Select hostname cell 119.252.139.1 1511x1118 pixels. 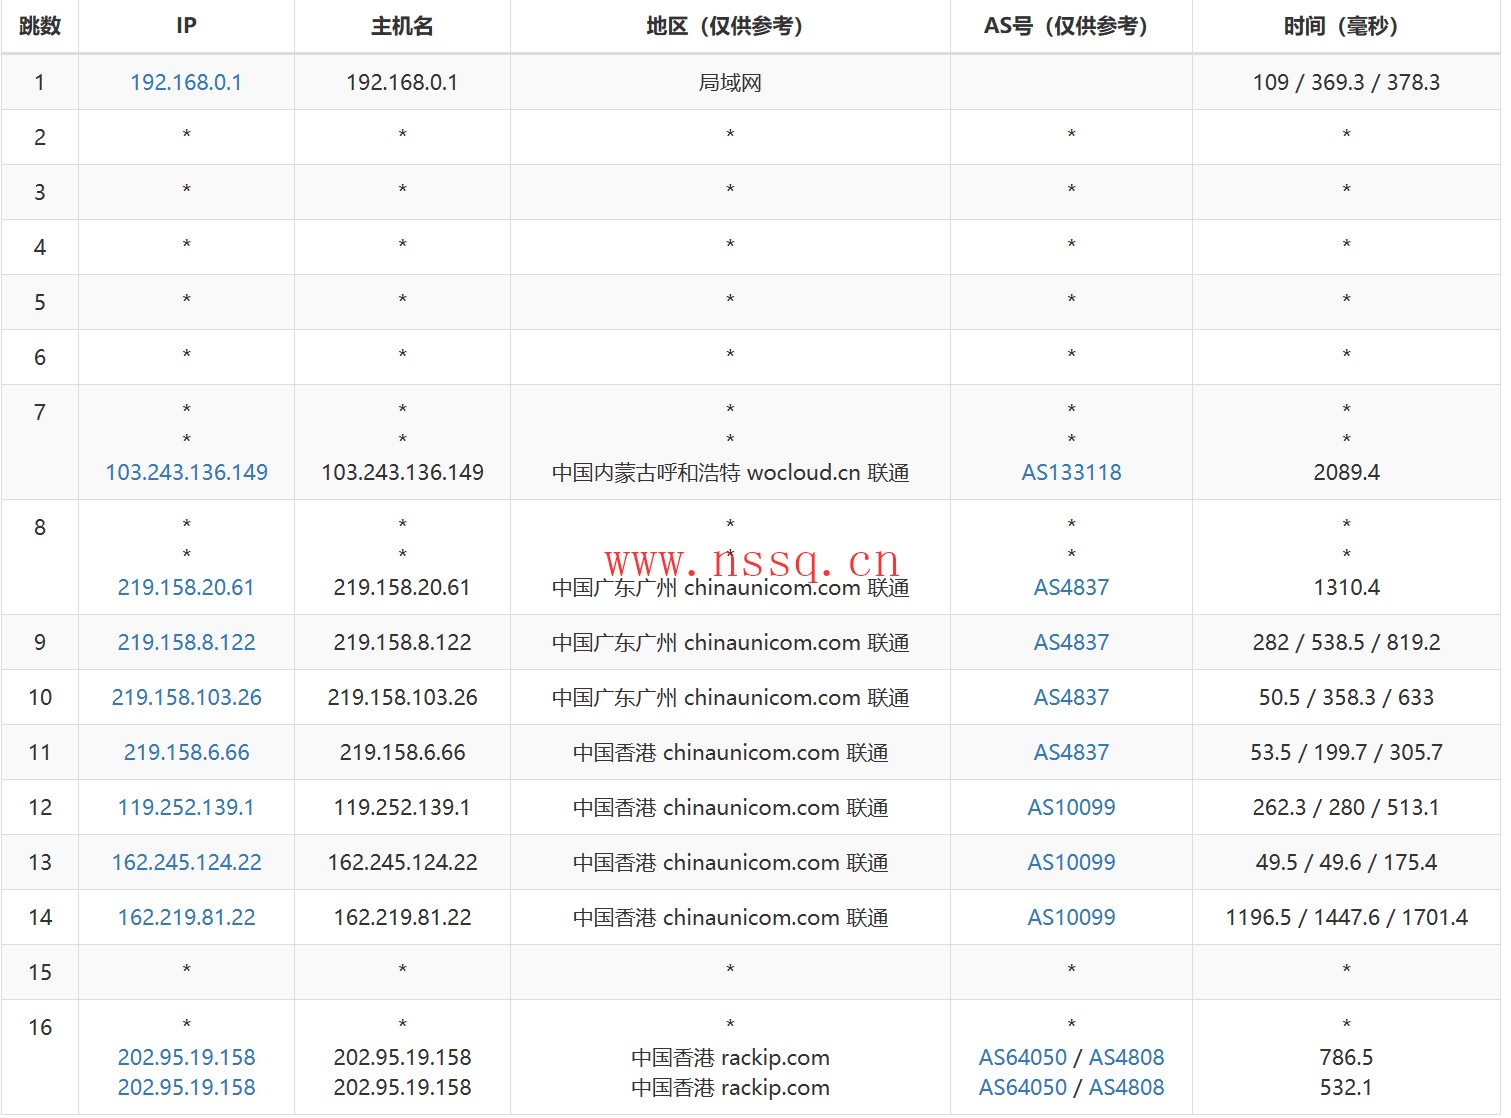[402, 807]
